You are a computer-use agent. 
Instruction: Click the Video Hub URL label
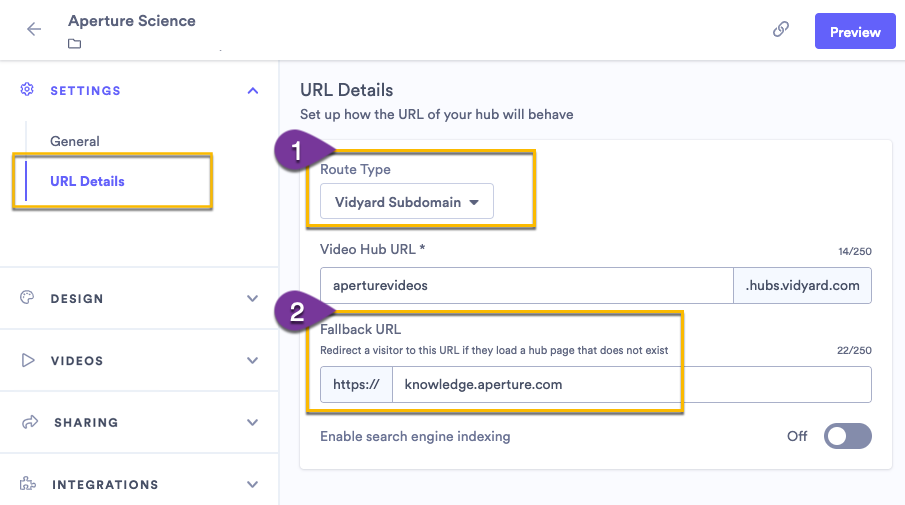(x=372, y=249)
